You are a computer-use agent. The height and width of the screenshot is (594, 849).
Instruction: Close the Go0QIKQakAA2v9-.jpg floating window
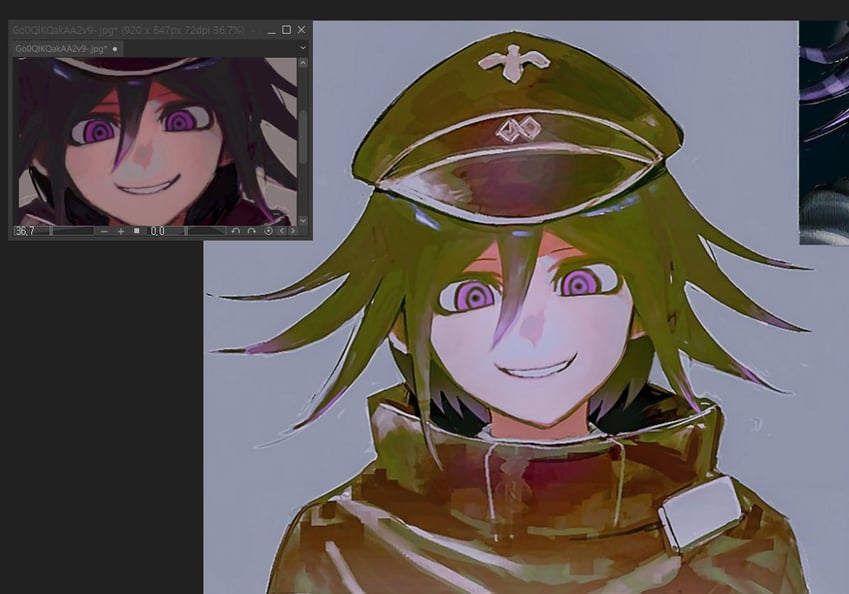pos(302,30)
